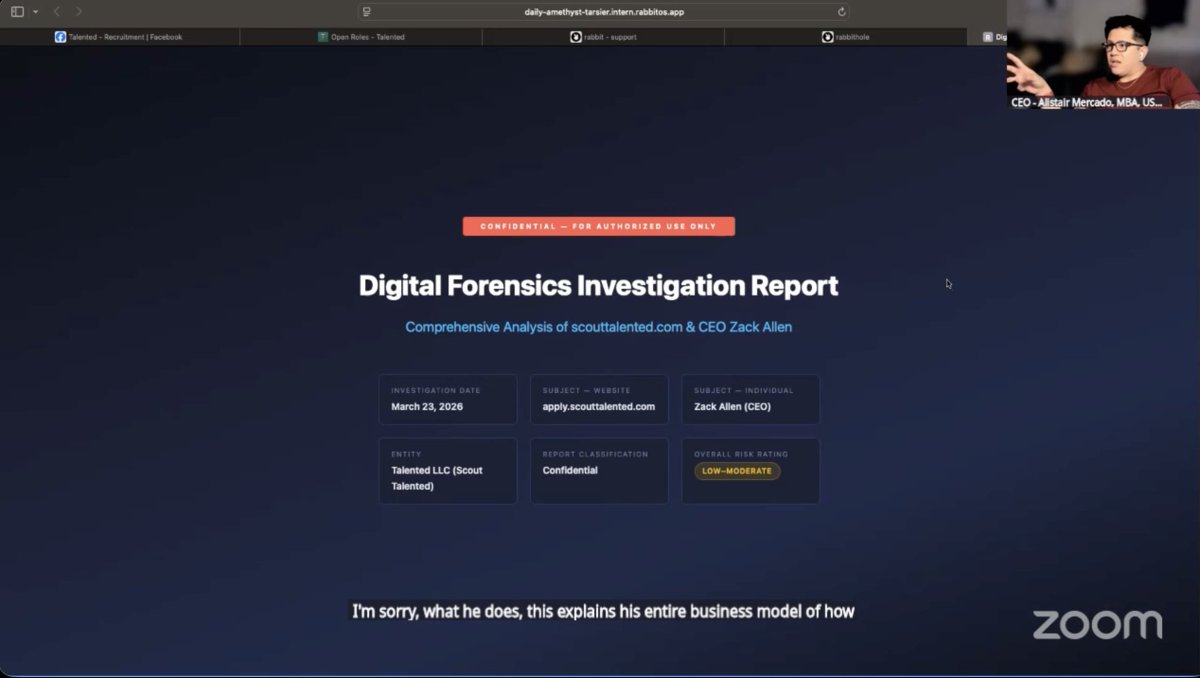
Task: Click the Open Roles tab favicon
Action: click(323, 37)
